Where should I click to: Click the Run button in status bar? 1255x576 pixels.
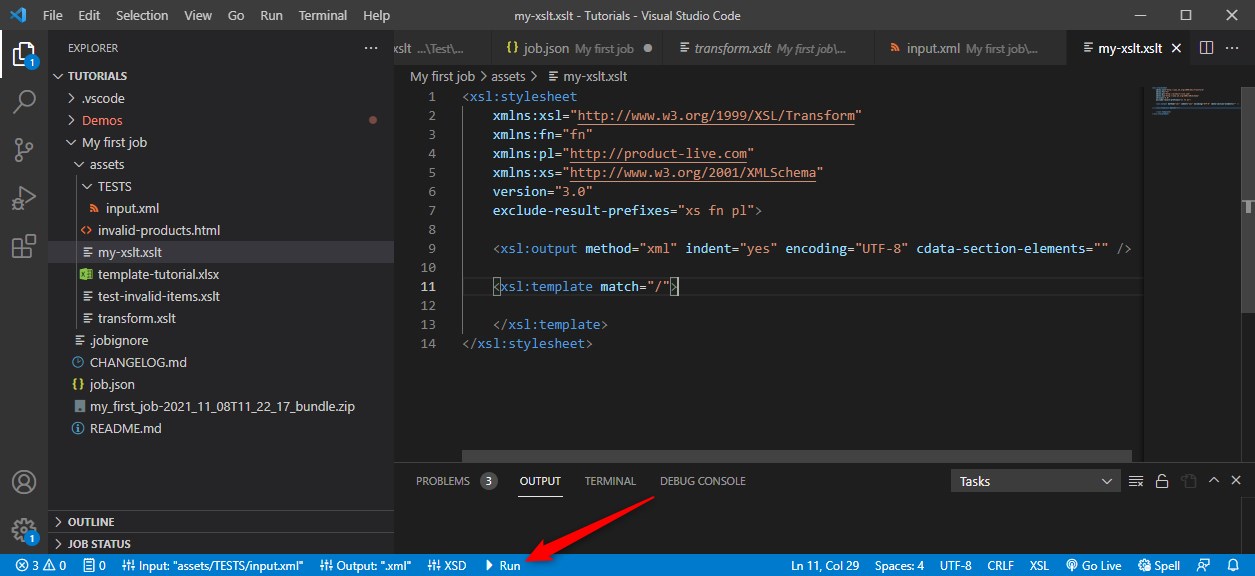coord(502,565)
